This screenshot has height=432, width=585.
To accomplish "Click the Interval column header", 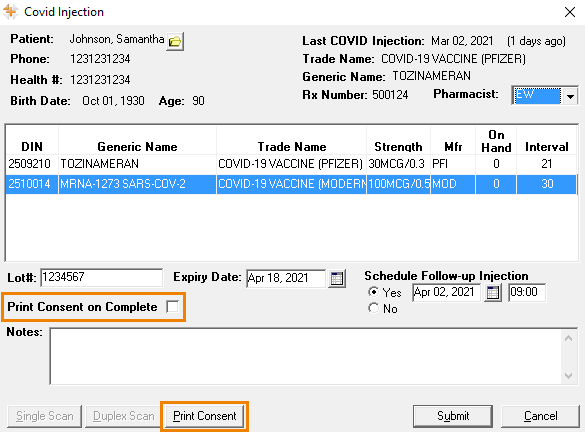I will 547,146.
